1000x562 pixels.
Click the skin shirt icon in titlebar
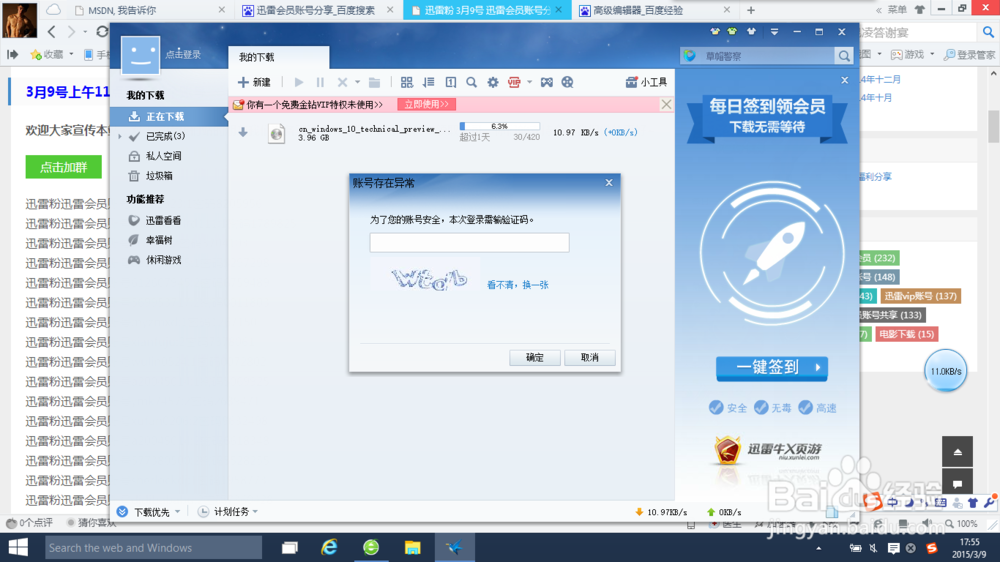tap(751, 32)
